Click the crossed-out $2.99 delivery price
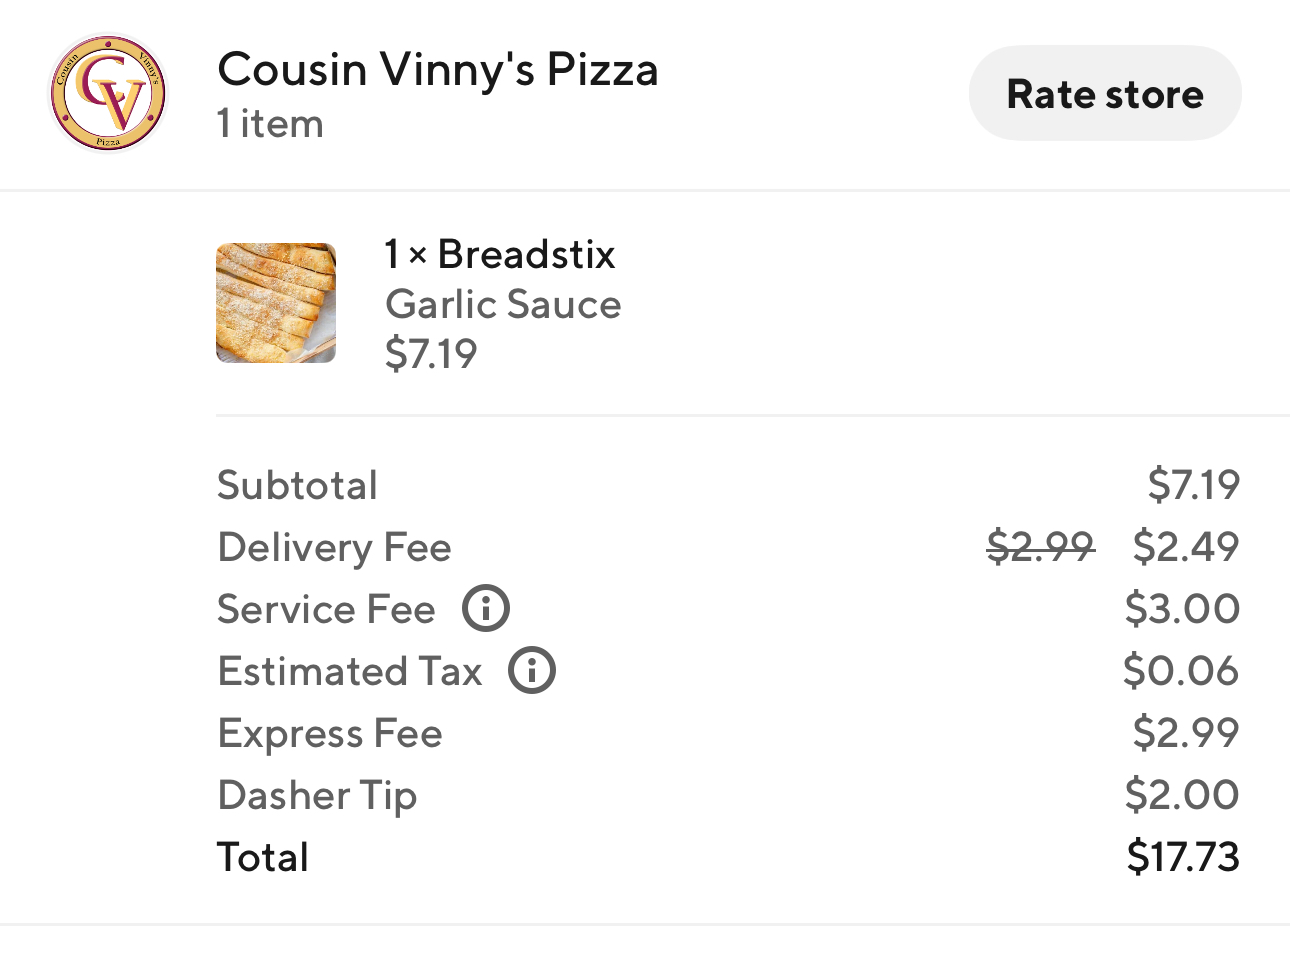The width and height of the screenshot is (1290, 956). tap(1040, 547)
